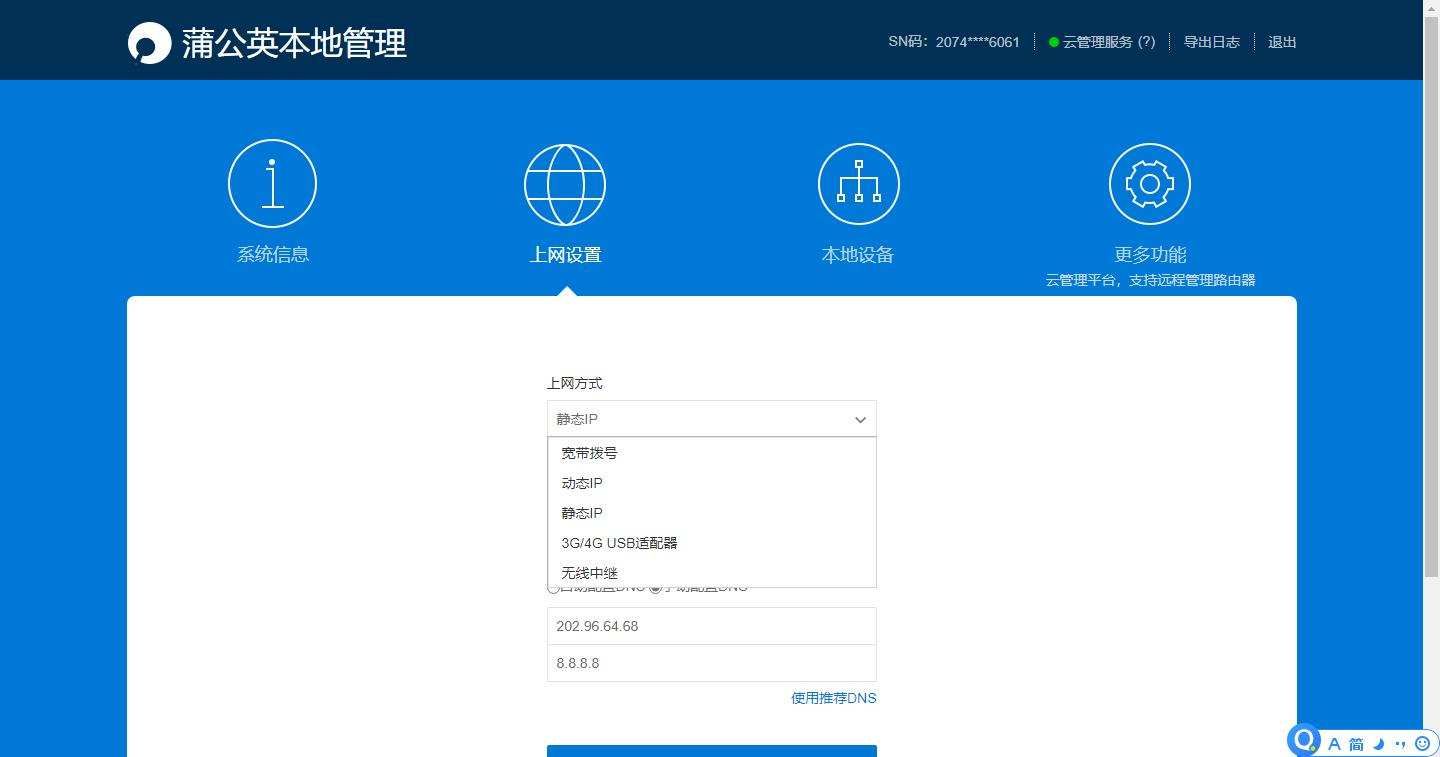
Task: Click the 上网设置 globe icon
Action: (x=565, y=185)
